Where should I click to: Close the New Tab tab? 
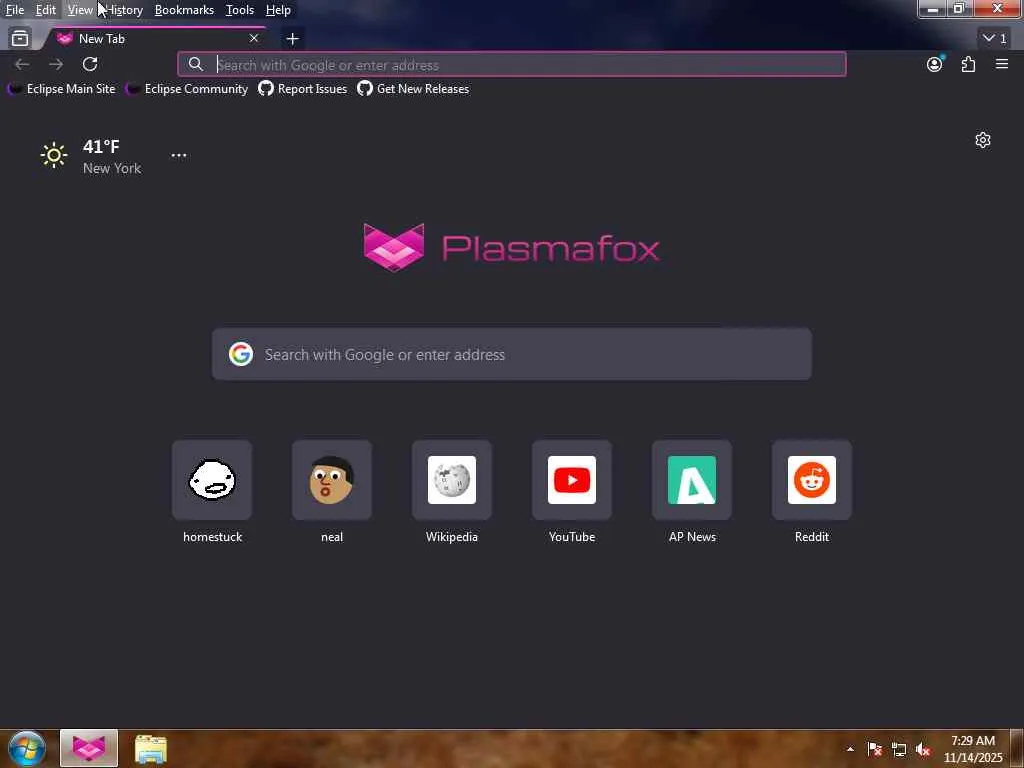point(254,39)
